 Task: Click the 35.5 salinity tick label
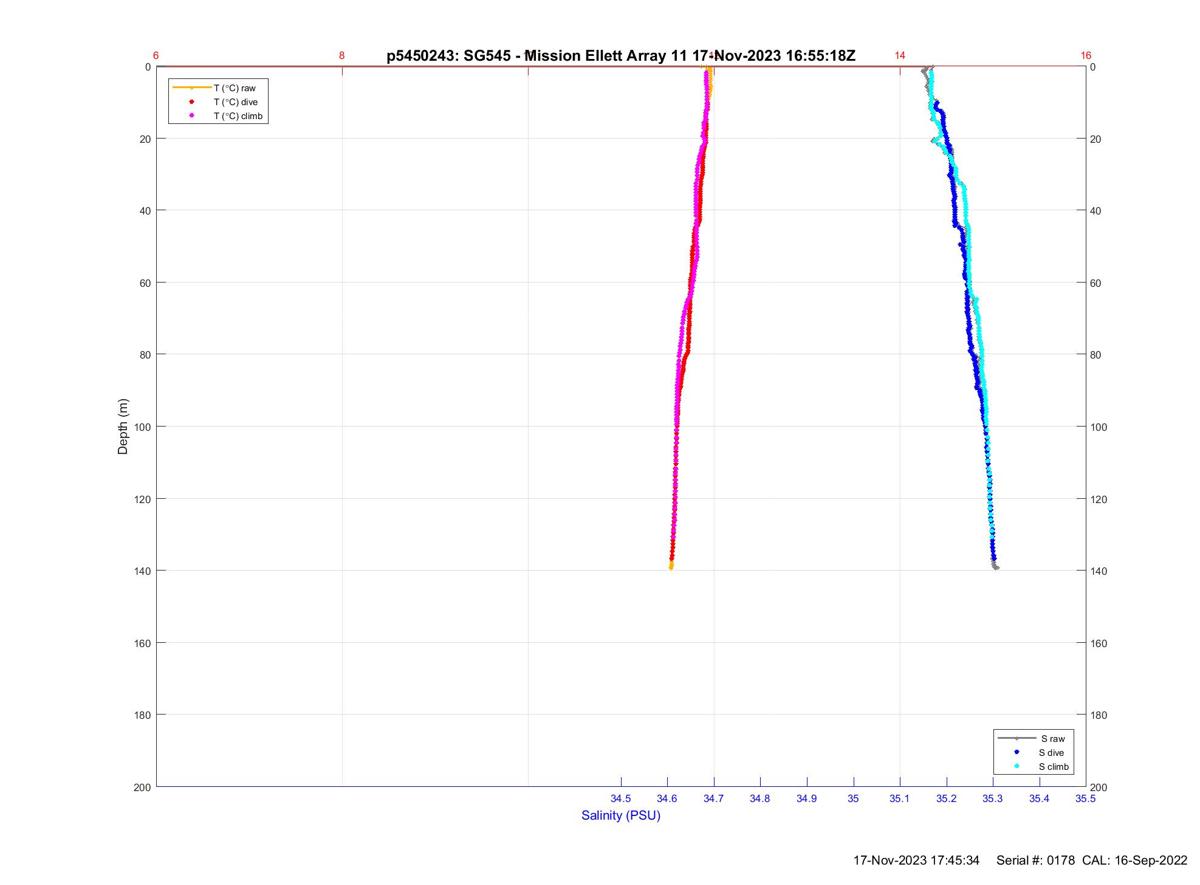tap(1085, 798)
